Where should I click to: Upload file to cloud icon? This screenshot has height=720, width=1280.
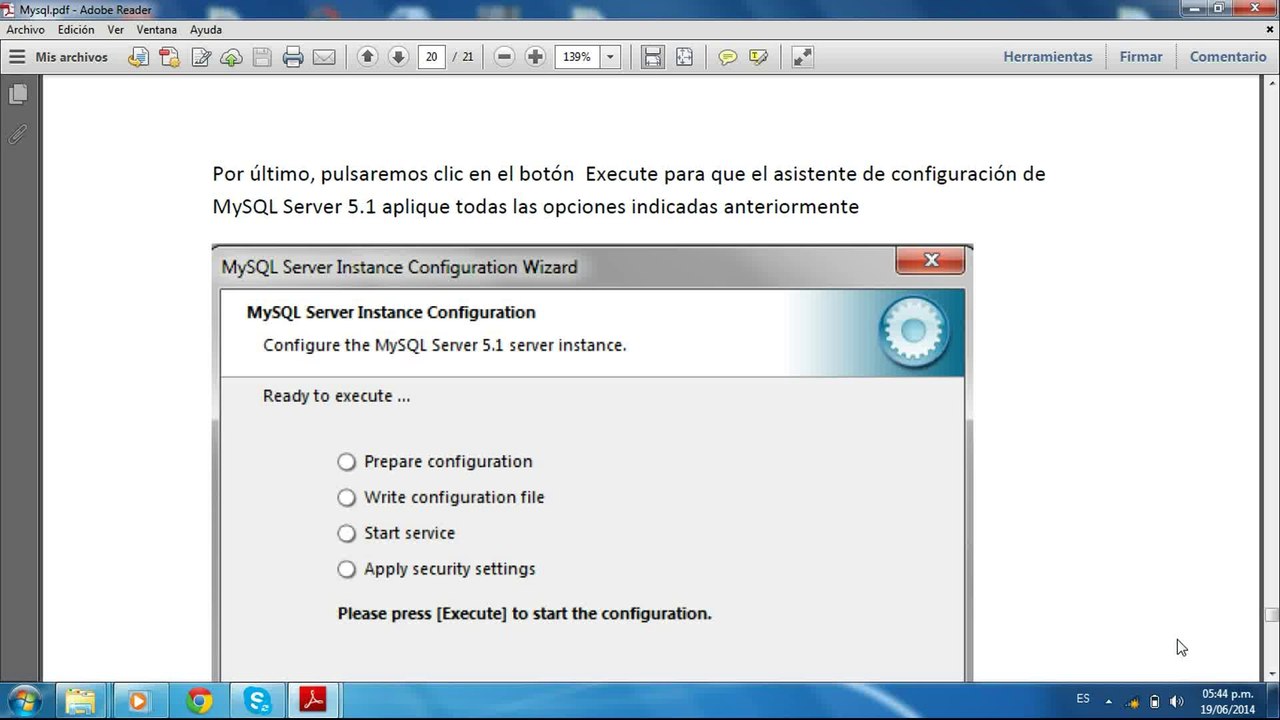231,57
